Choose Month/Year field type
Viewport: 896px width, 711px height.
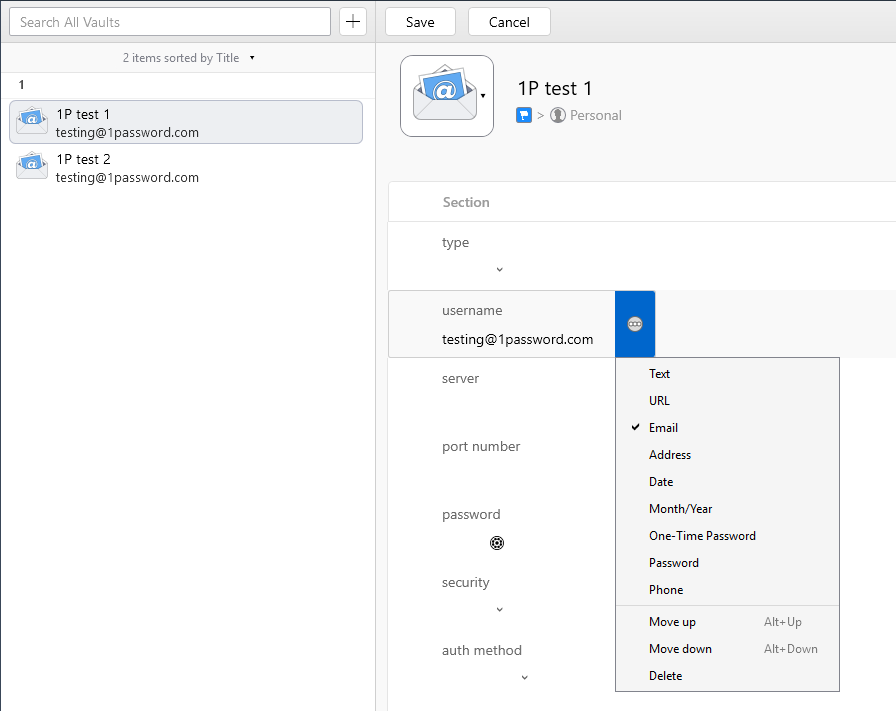point(727,509)
